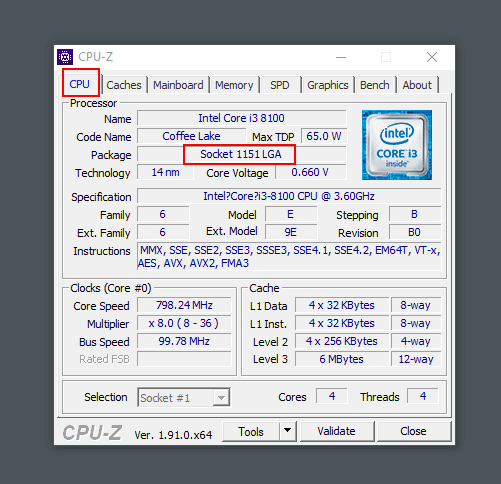Viewport: 501px width, 484px height.
Task: Click the L1 Inst. 8-way associativity value
Action: (x=416, y=323)
